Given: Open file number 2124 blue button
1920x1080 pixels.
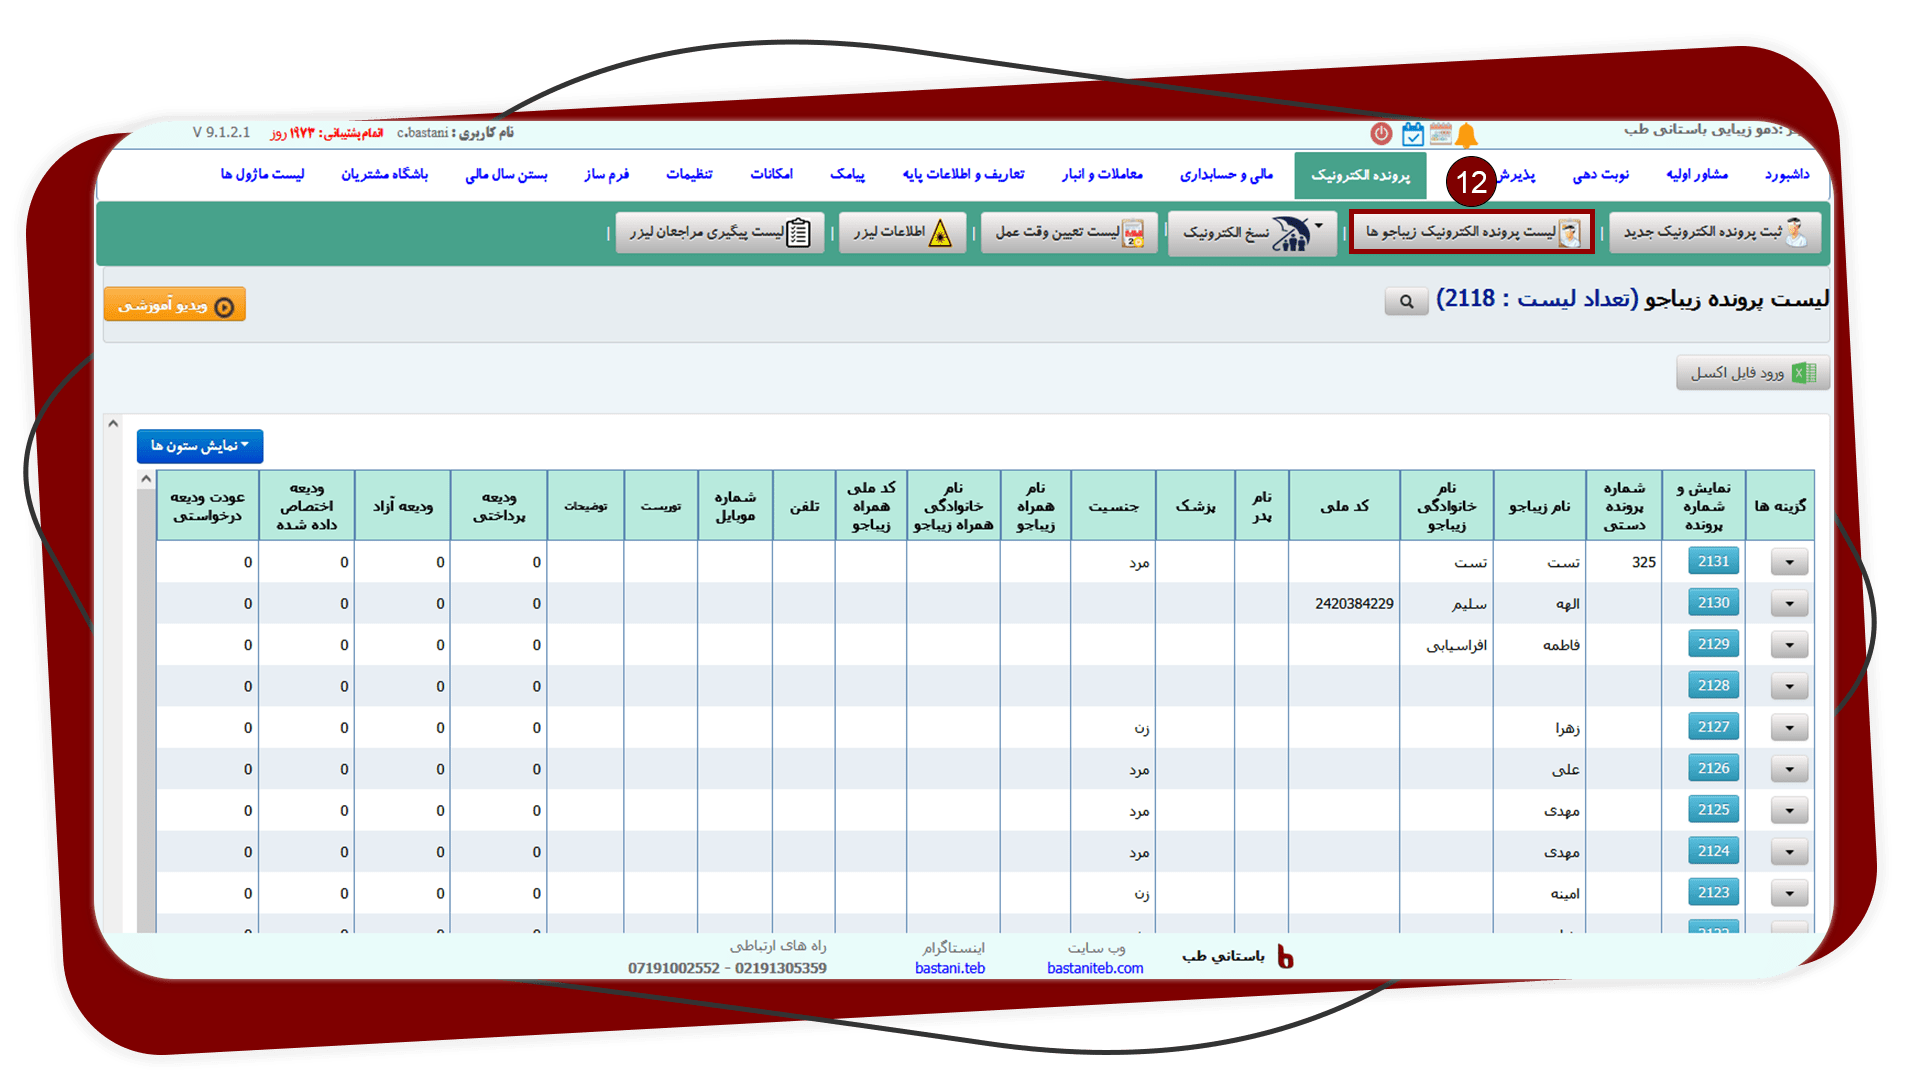Looking at the screenshot, I should coord(1713,851).
